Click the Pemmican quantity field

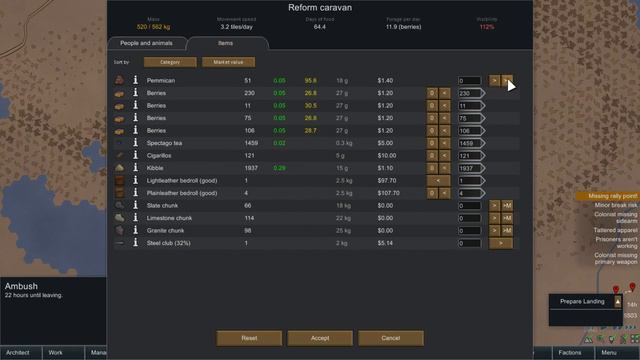(x=469, y=81)
